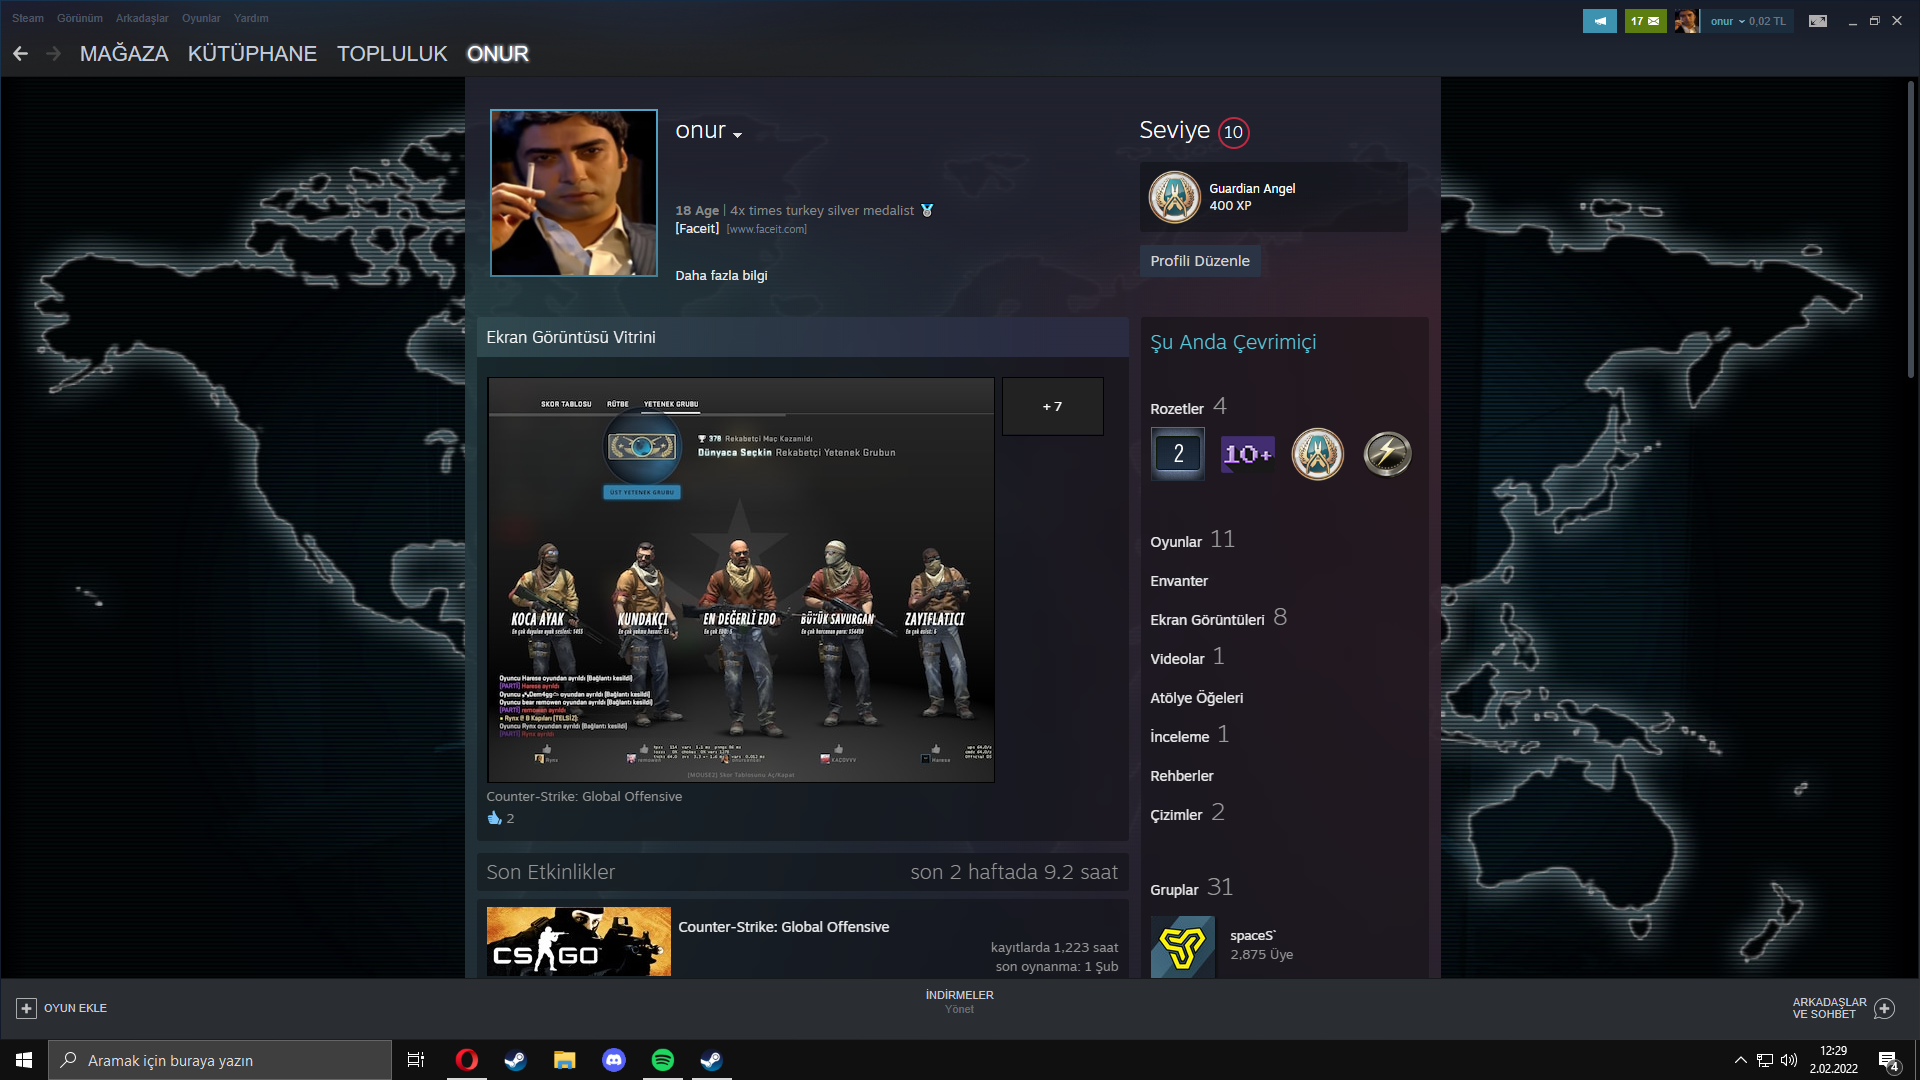
Task: Switch to the ONUR profile tab
Action: tap(498, 54)
